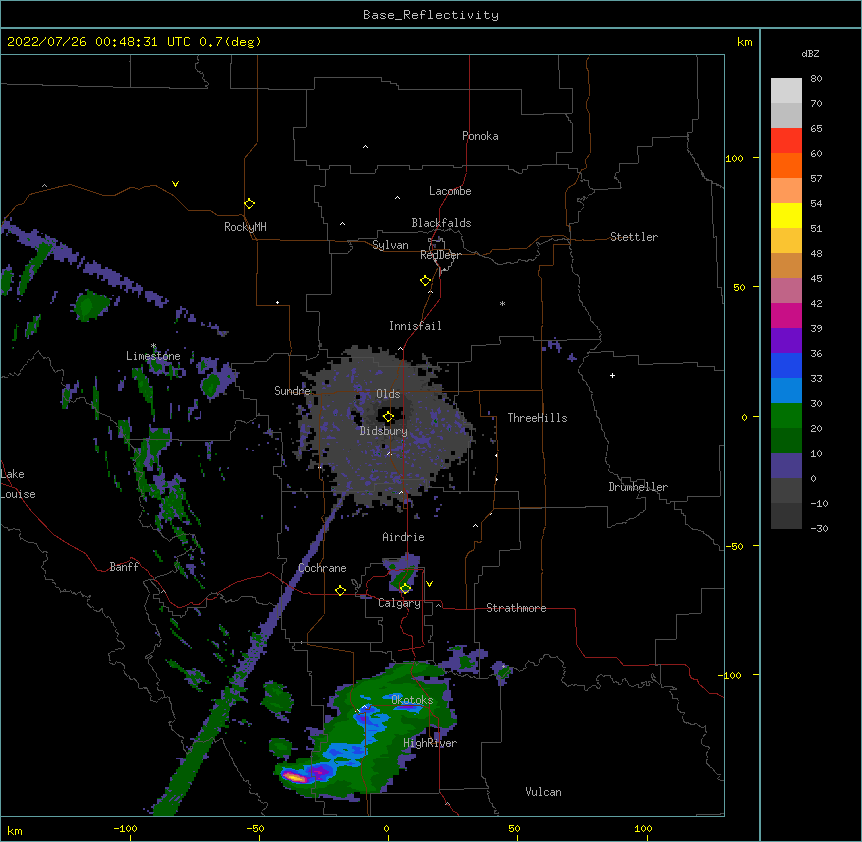Click the Blackfalds city label
Viewport: 862px width, 842px height.
tap(441, 223)
